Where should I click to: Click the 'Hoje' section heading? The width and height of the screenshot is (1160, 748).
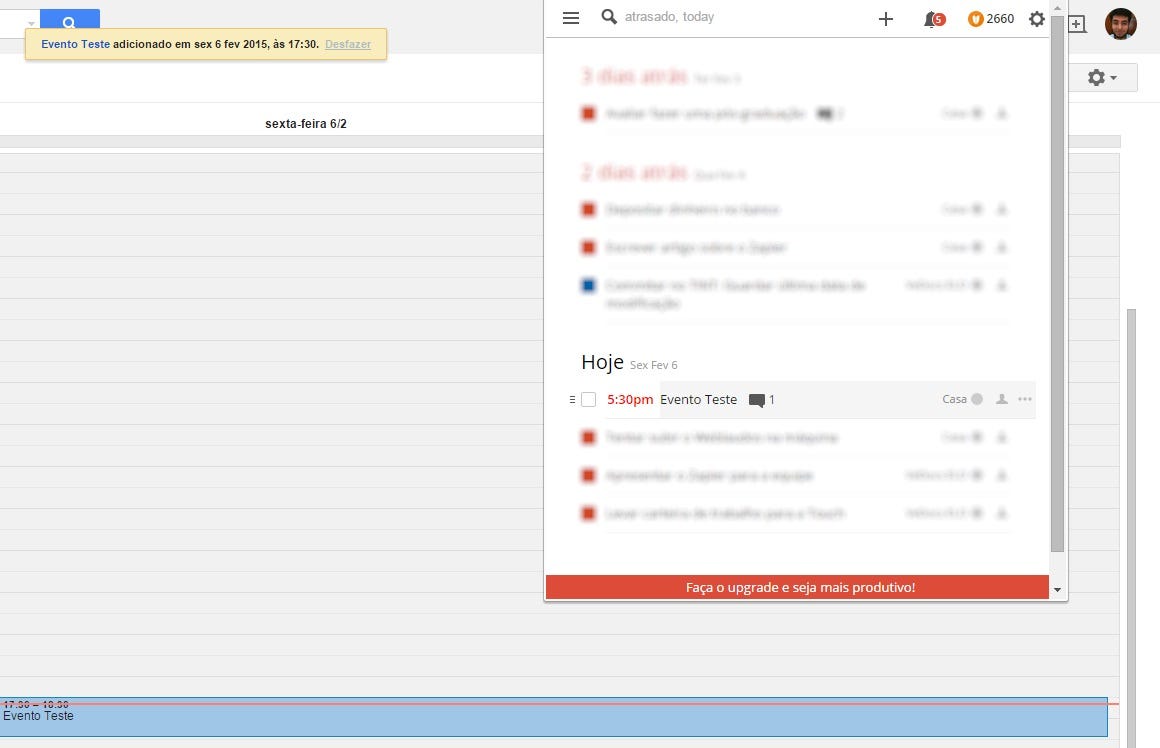(x=602, y=362)
